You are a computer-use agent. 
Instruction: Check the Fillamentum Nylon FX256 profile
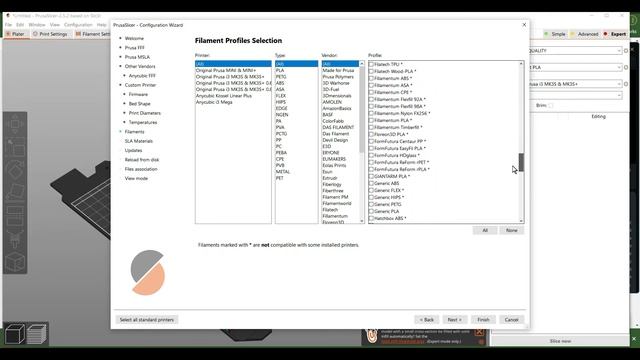(371, 113)
